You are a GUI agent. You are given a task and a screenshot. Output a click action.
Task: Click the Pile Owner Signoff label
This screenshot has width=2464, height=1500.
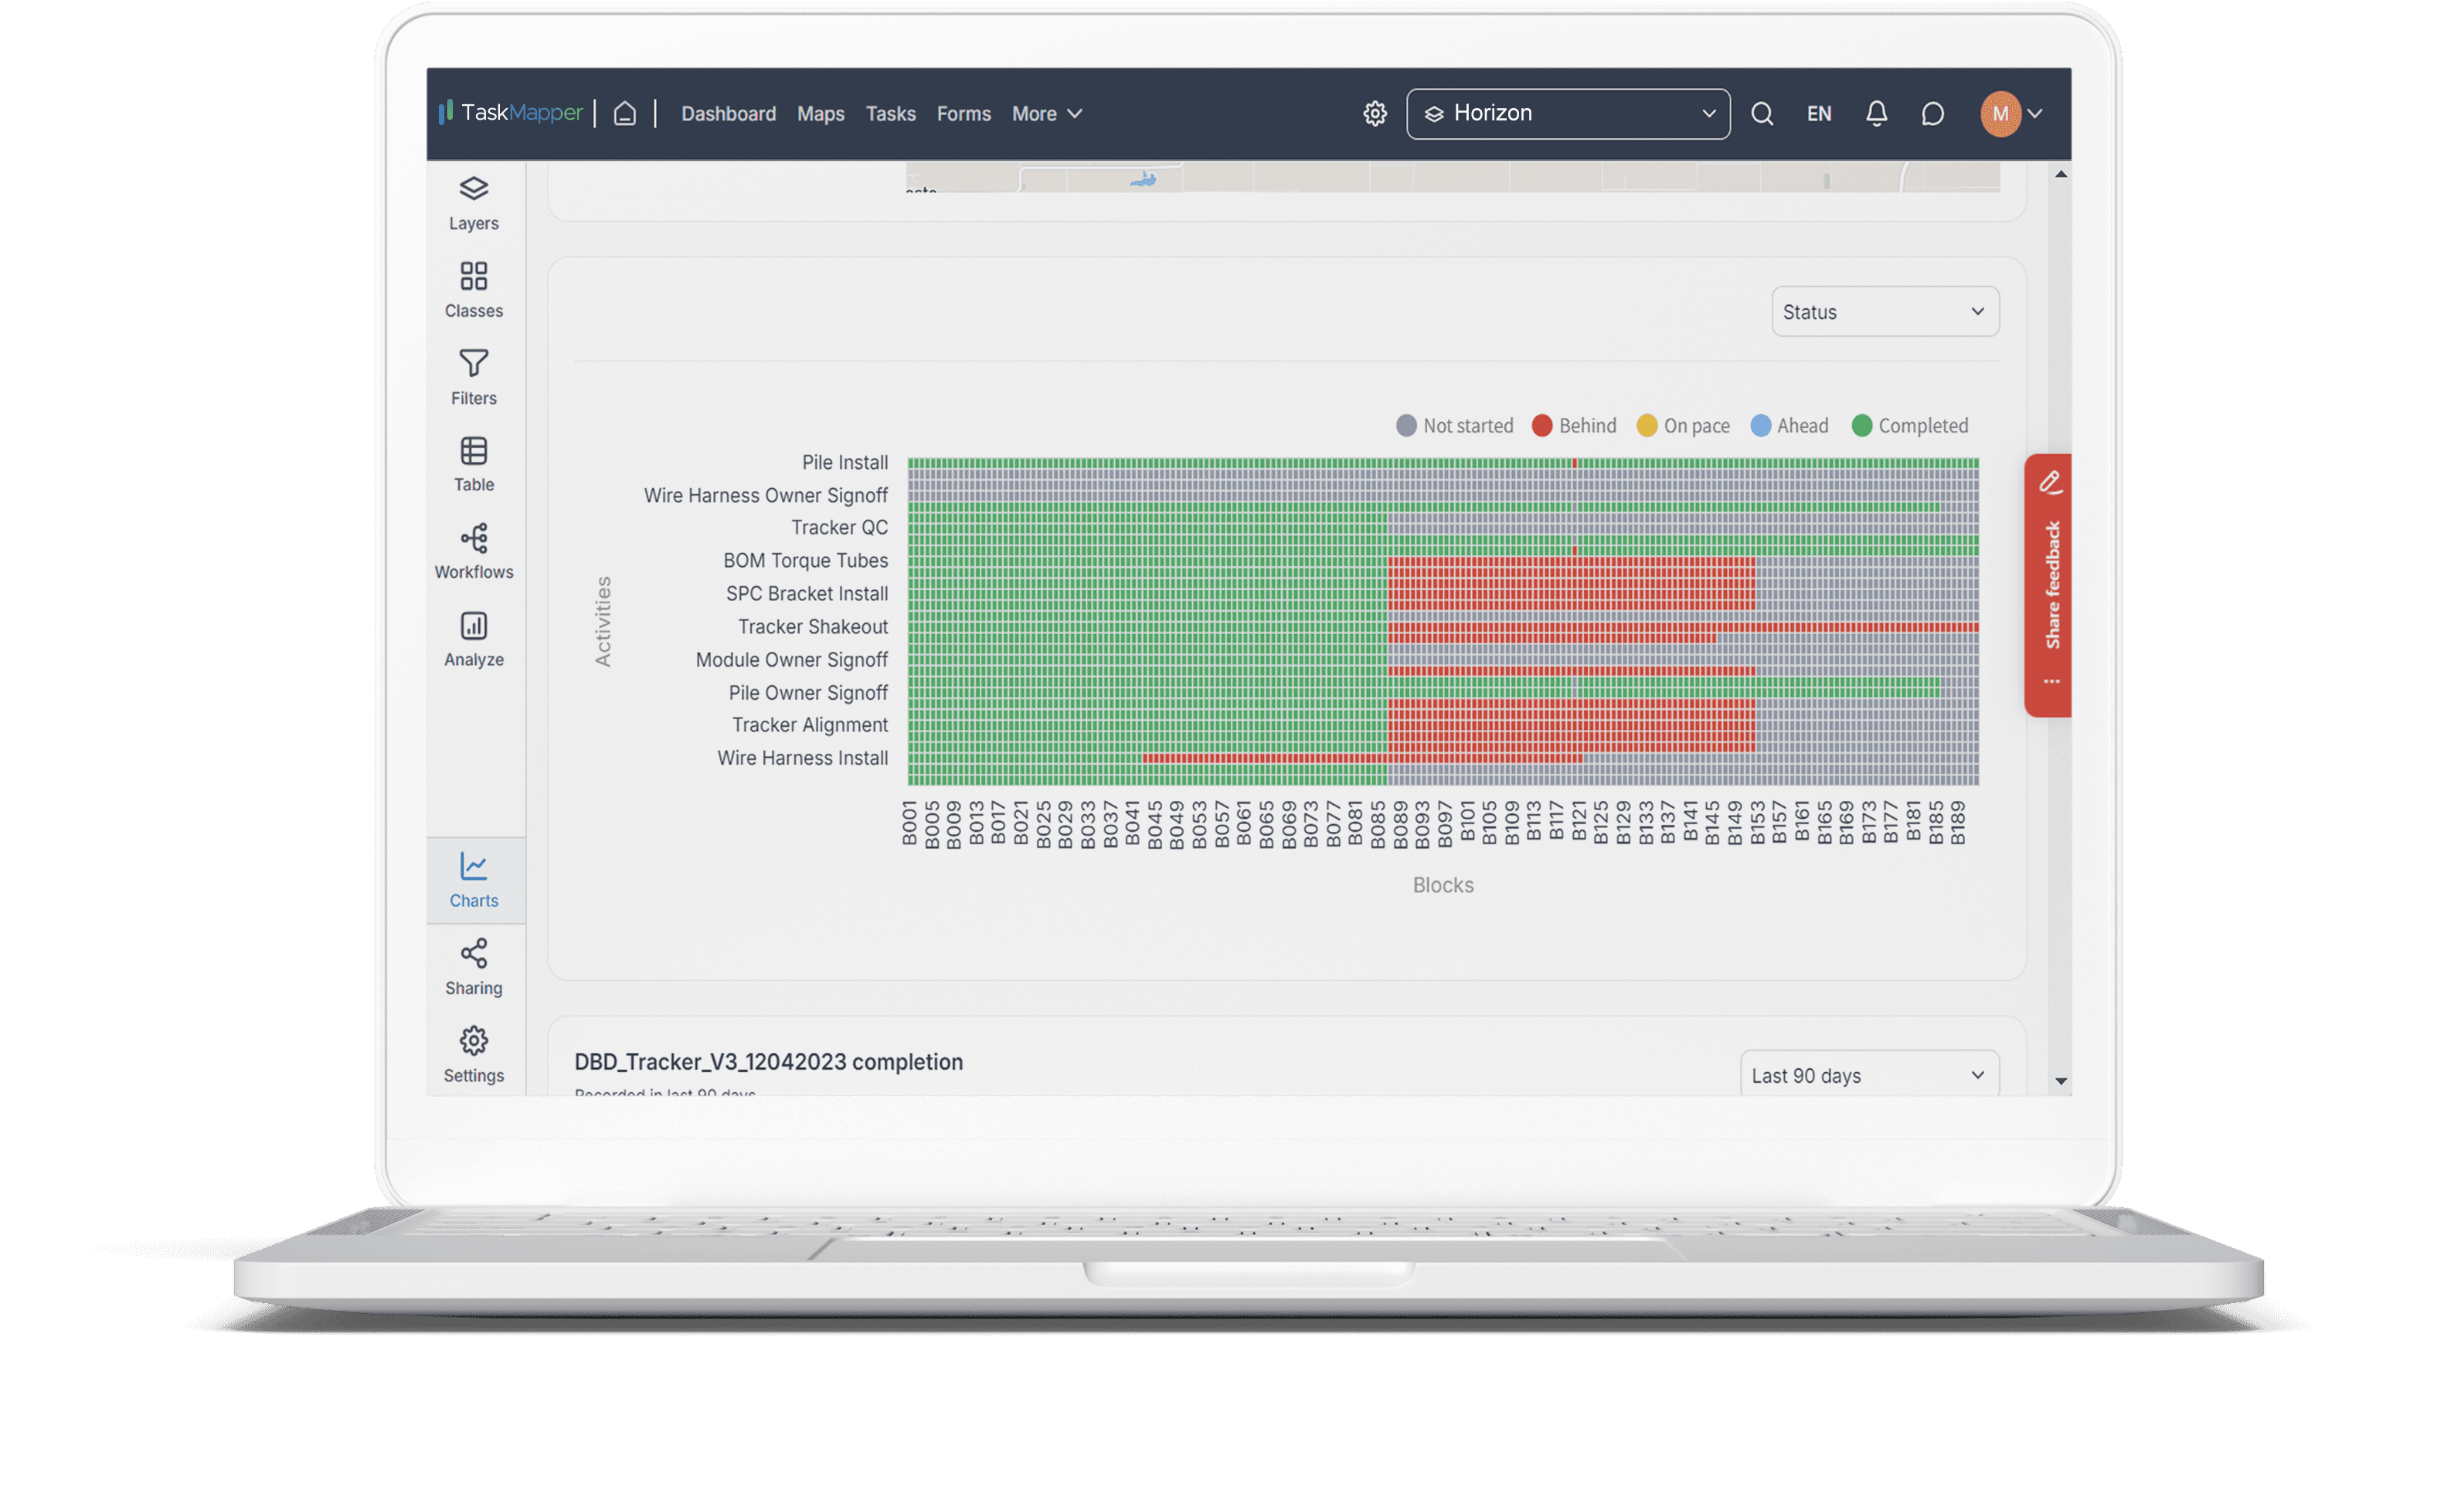coord(807,692)
